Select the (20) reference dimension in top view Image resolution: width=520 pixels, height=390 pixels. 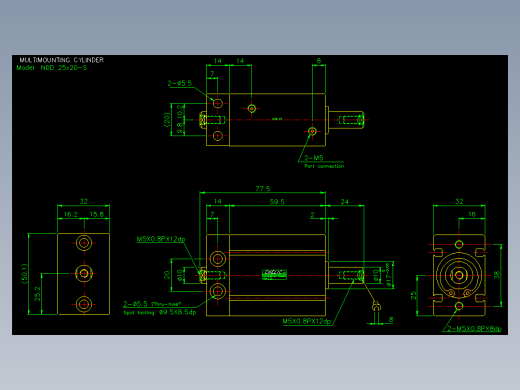click(x=166, y=119)
